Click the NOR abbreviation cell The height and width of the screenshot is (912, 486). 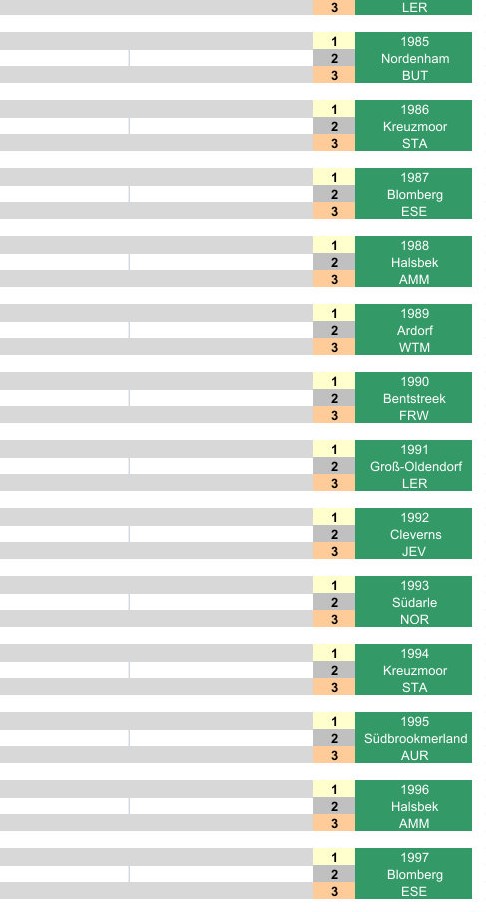click(x=413, y=619)
